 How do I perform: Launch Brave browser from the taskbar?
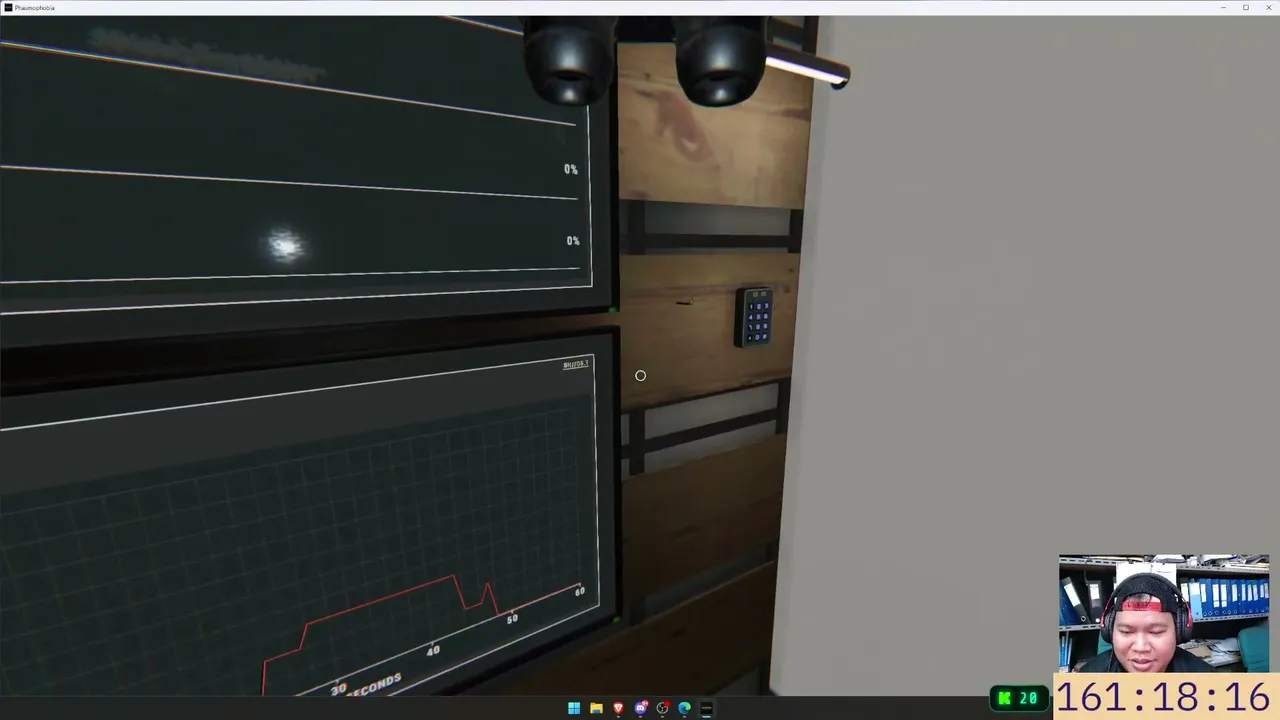point(618,709)
